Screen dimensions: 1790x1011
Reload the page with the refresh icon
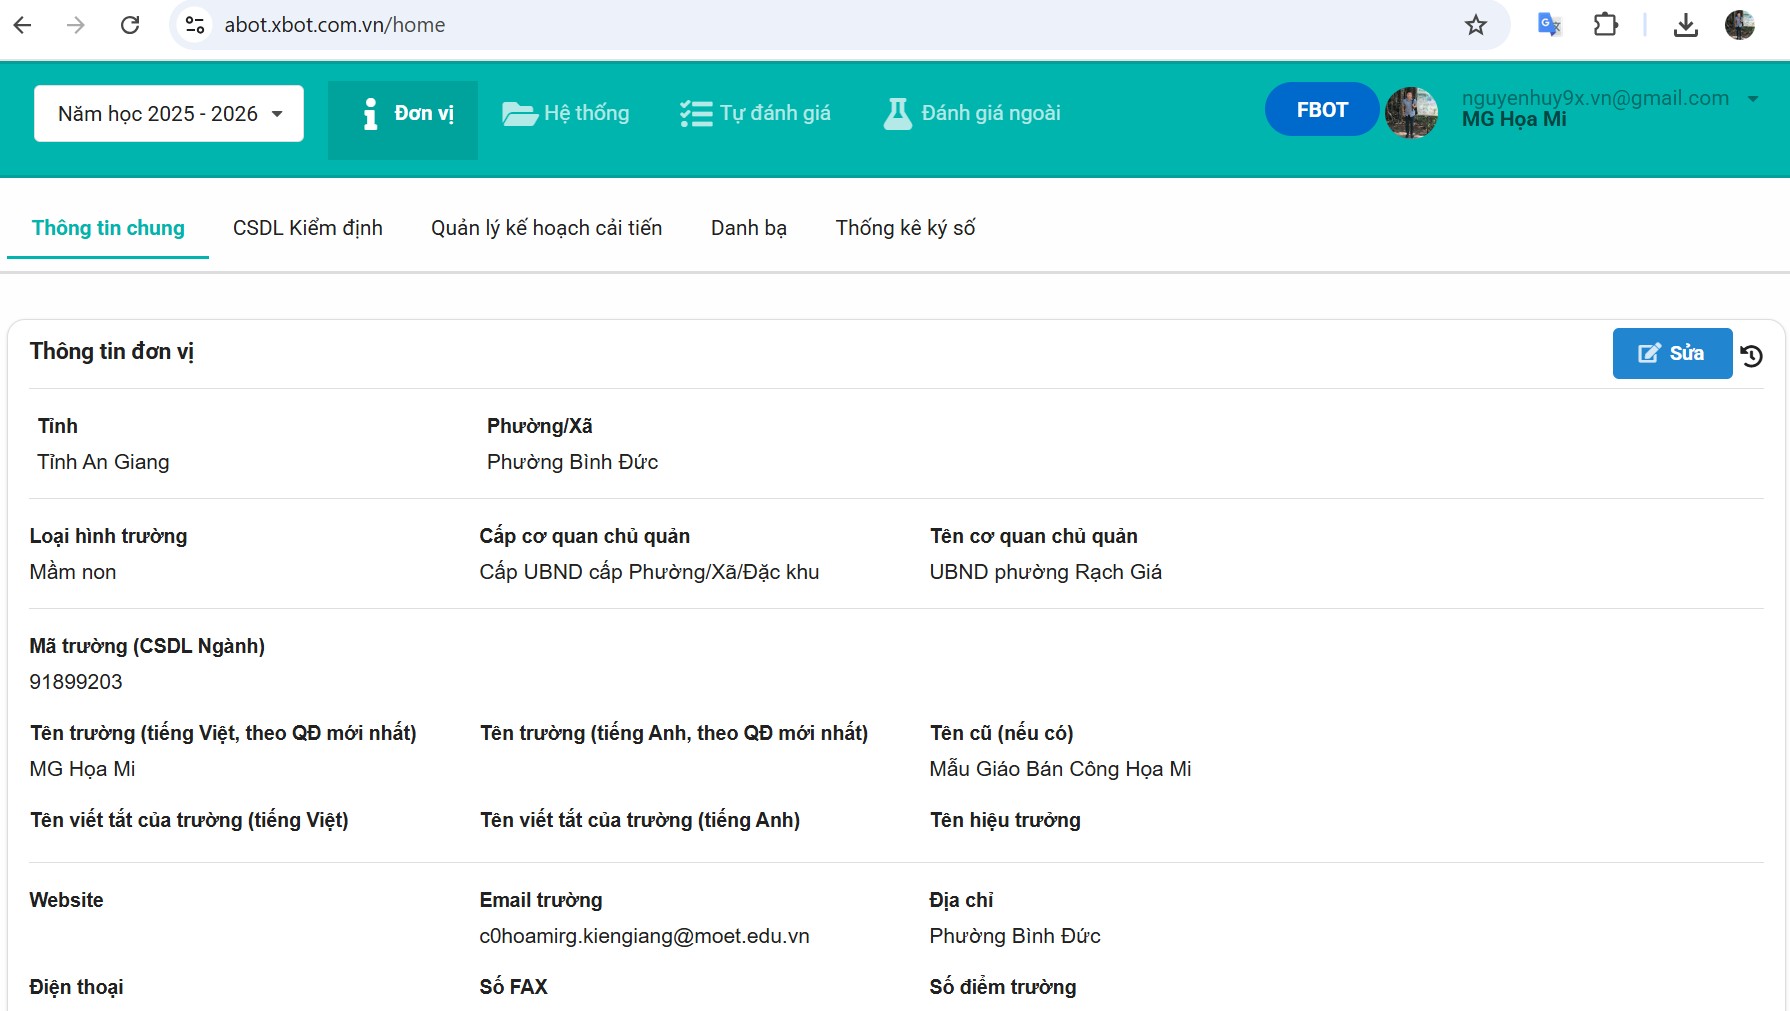(x=130, y=25)
